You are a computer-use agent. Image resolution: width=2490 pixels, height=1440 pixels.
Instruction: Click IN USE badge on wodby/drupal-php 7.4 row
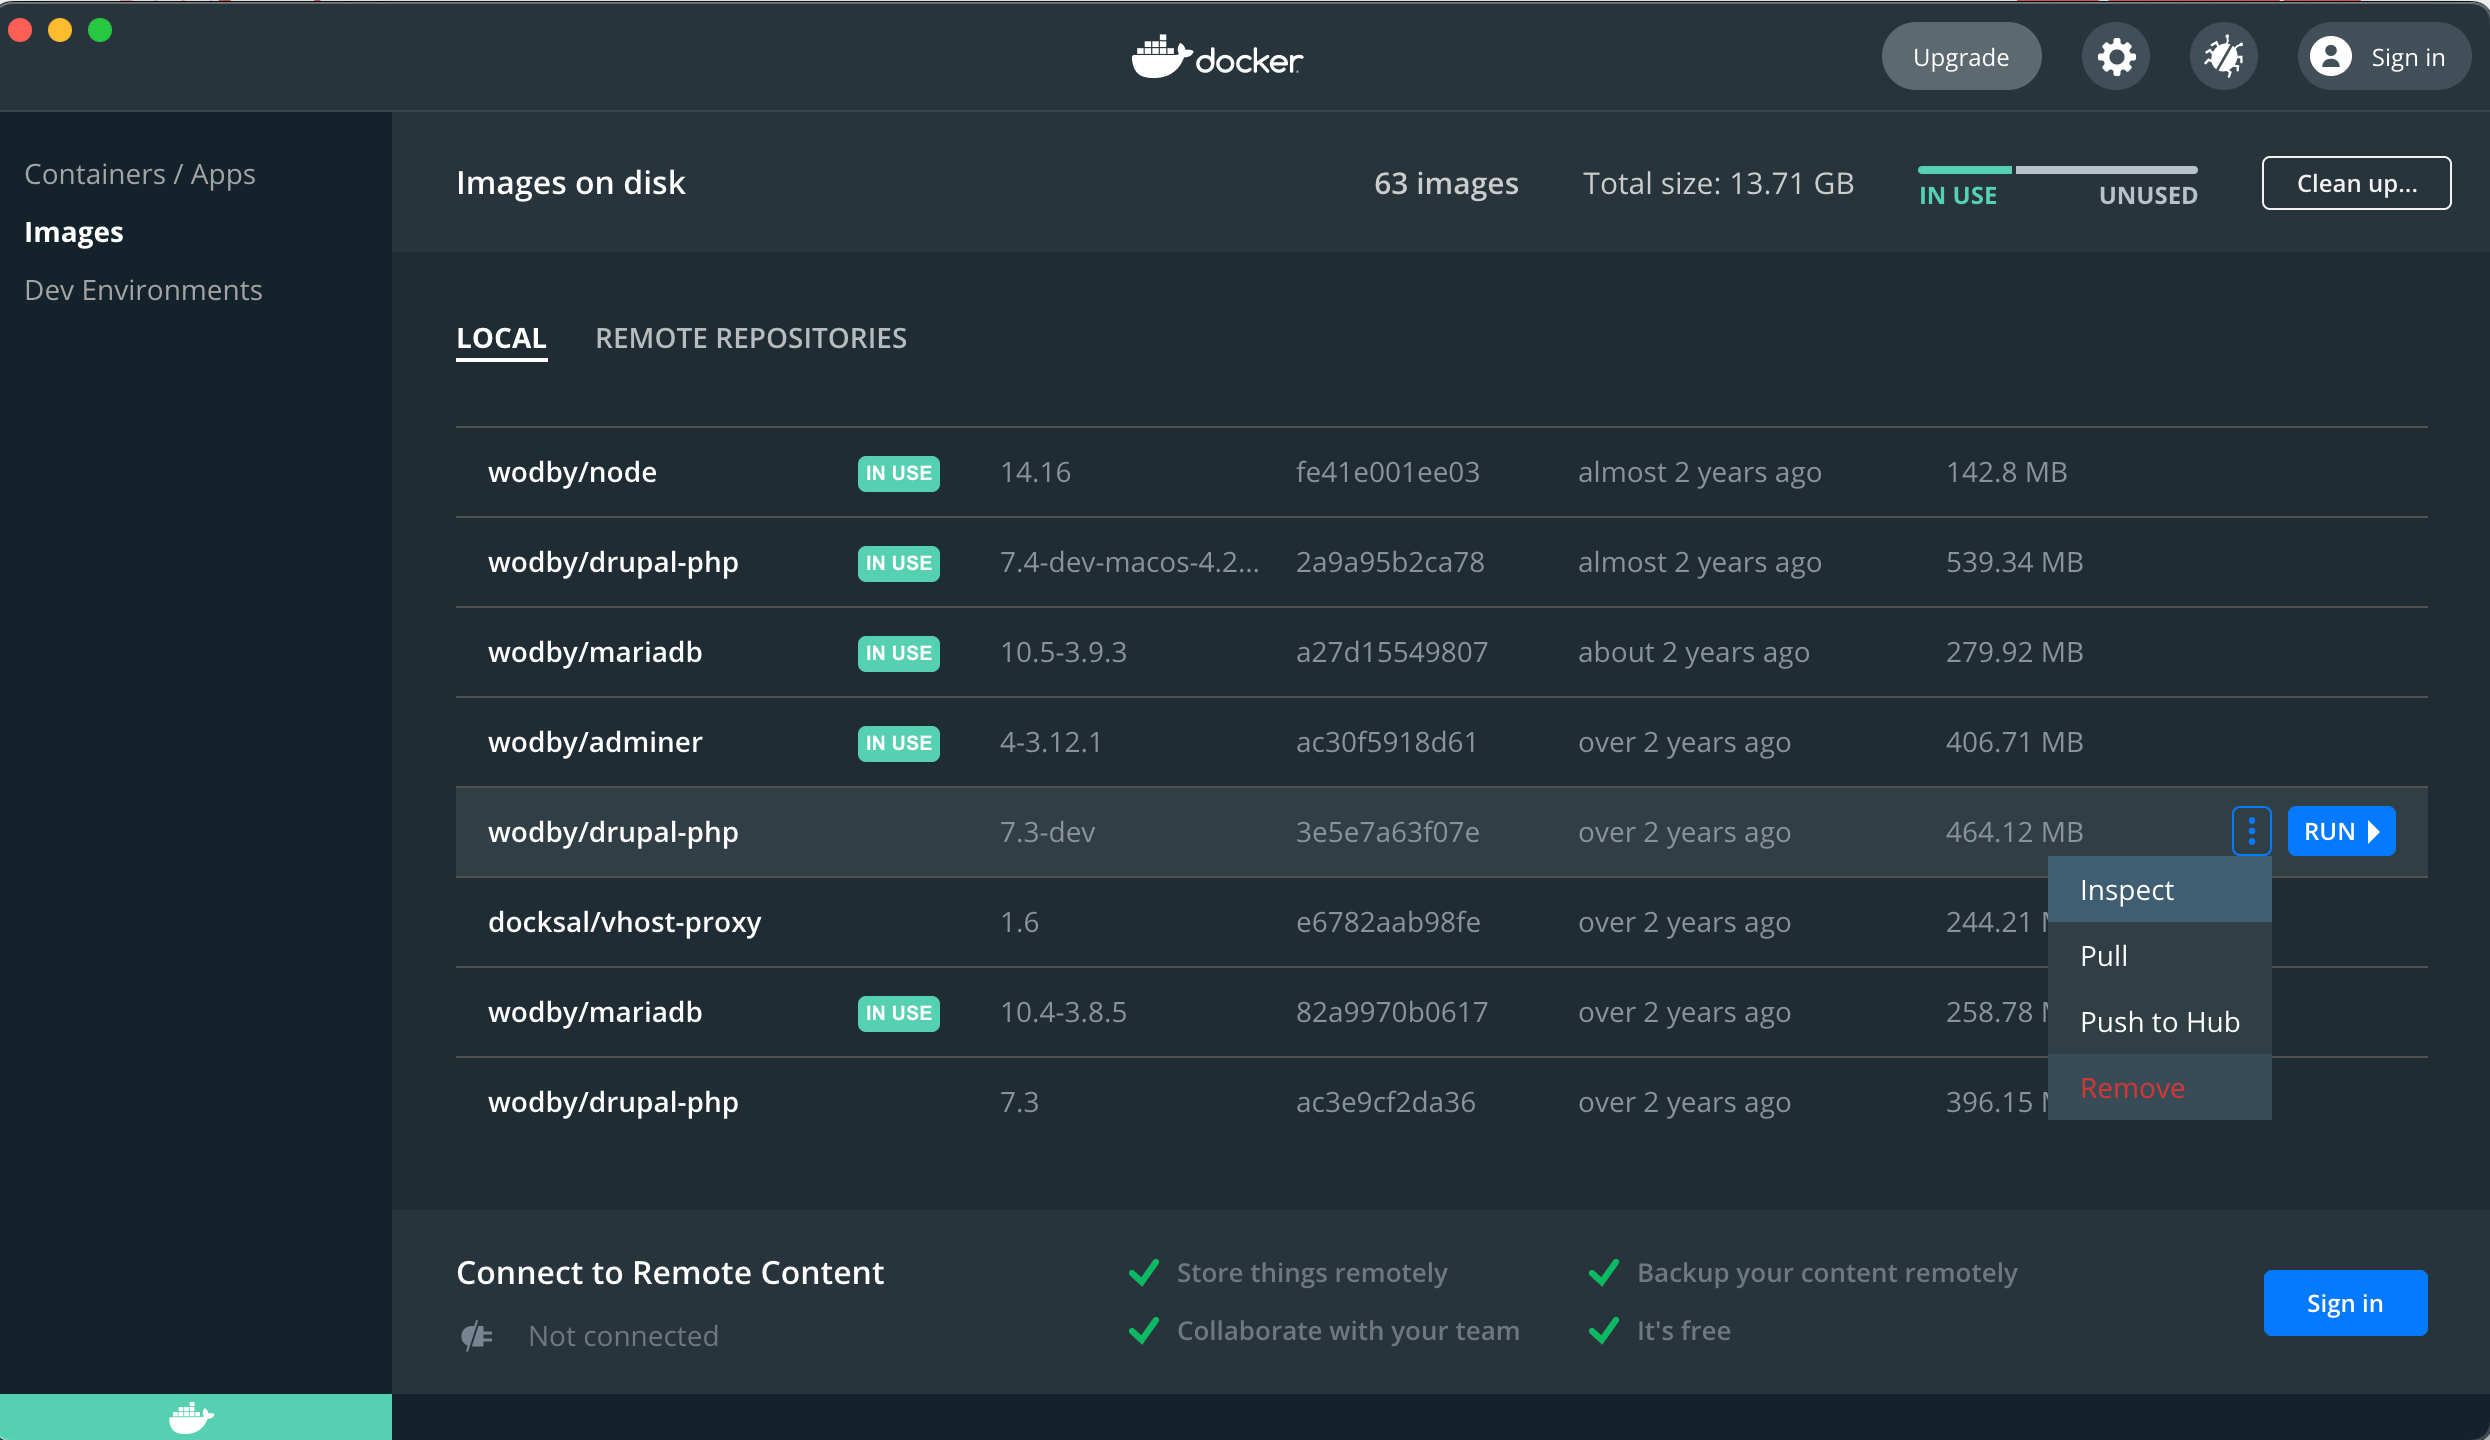[898, 563]
